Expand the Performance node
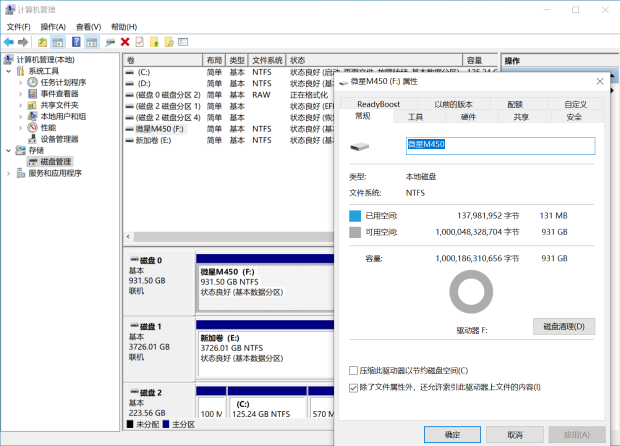620x446 pixels. [21, 128]
